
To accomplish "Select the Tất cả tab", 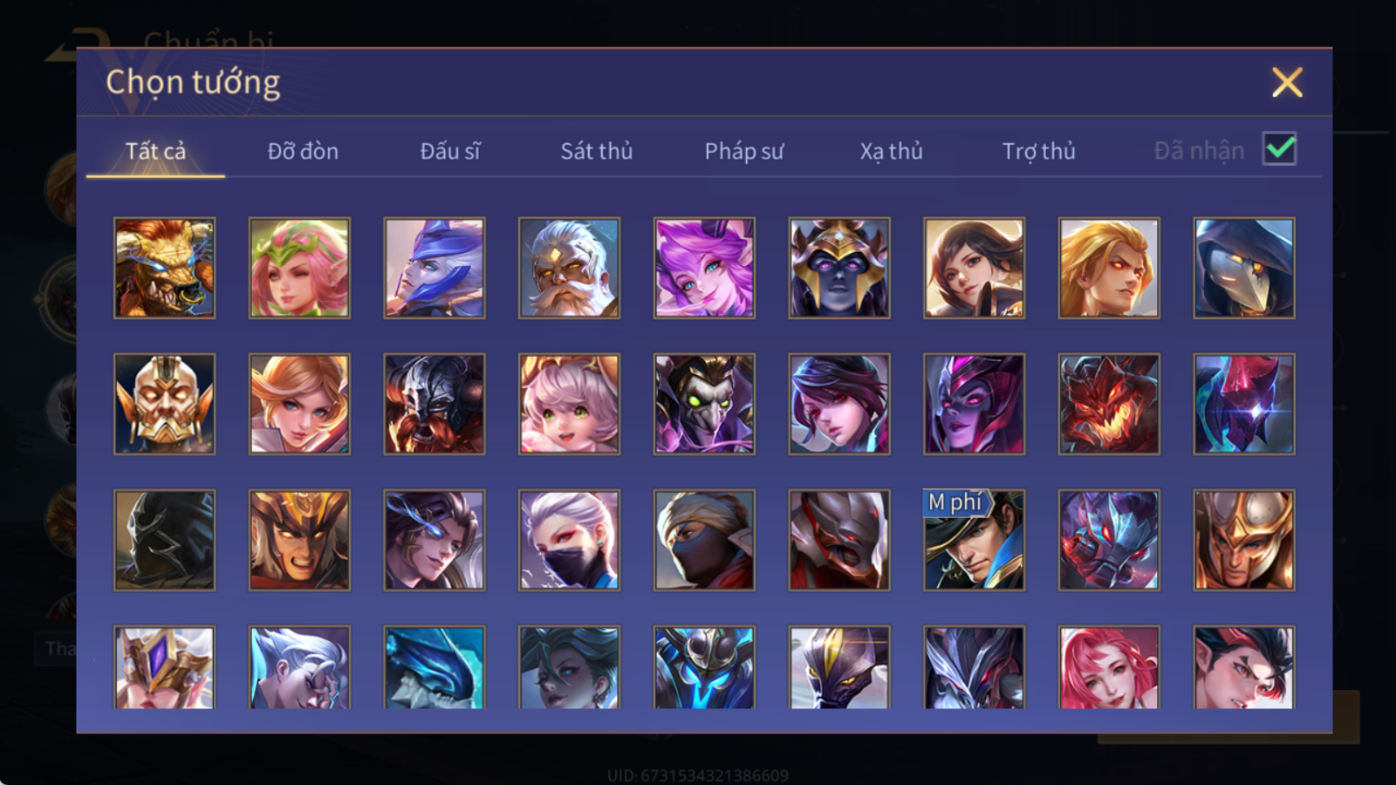I will (156, 151).
